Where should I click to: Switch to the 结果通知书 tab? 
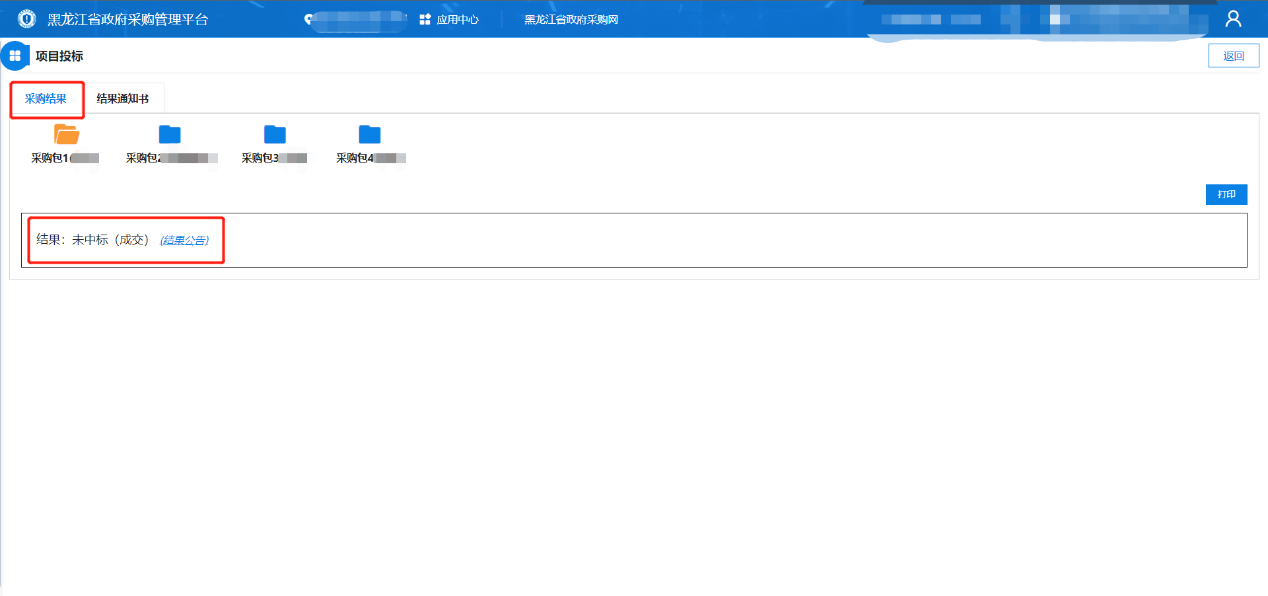pyautogui.click(x=122, y=99)
